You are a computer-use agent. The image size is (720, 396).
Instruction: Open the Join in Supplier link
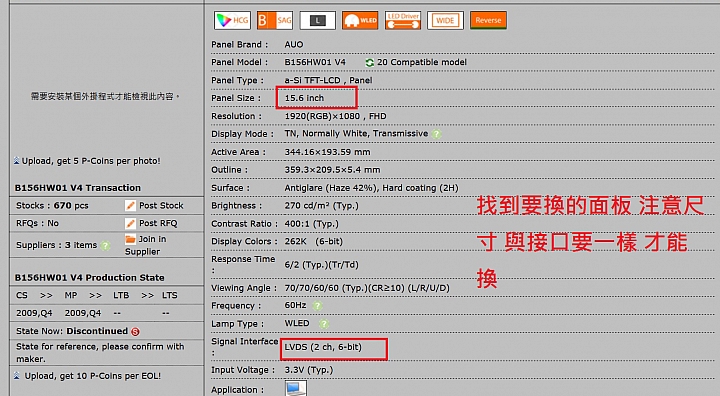point(146,245)
